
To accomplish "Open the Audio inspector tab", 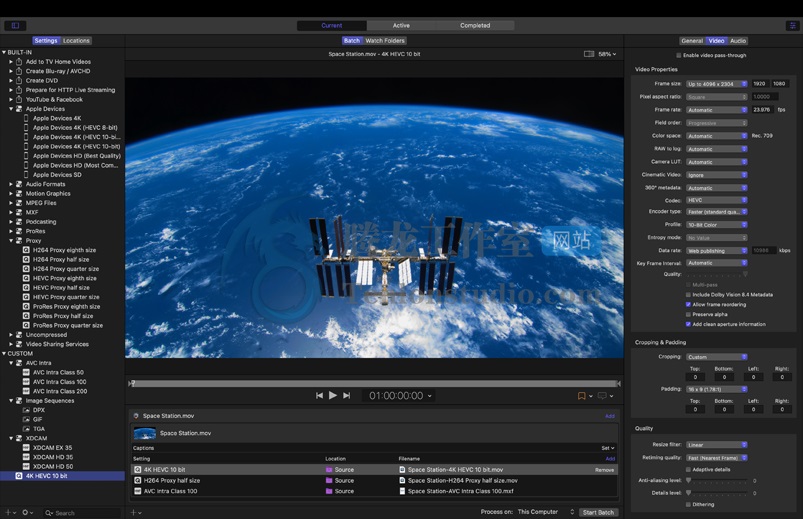I will tap(738, 40).
